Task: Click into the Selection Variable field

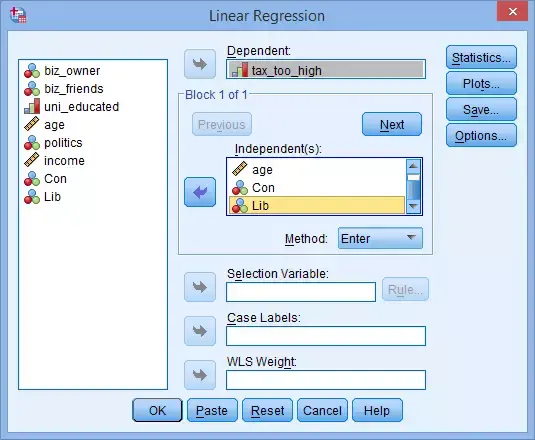Action: click(x=301, y=292)
